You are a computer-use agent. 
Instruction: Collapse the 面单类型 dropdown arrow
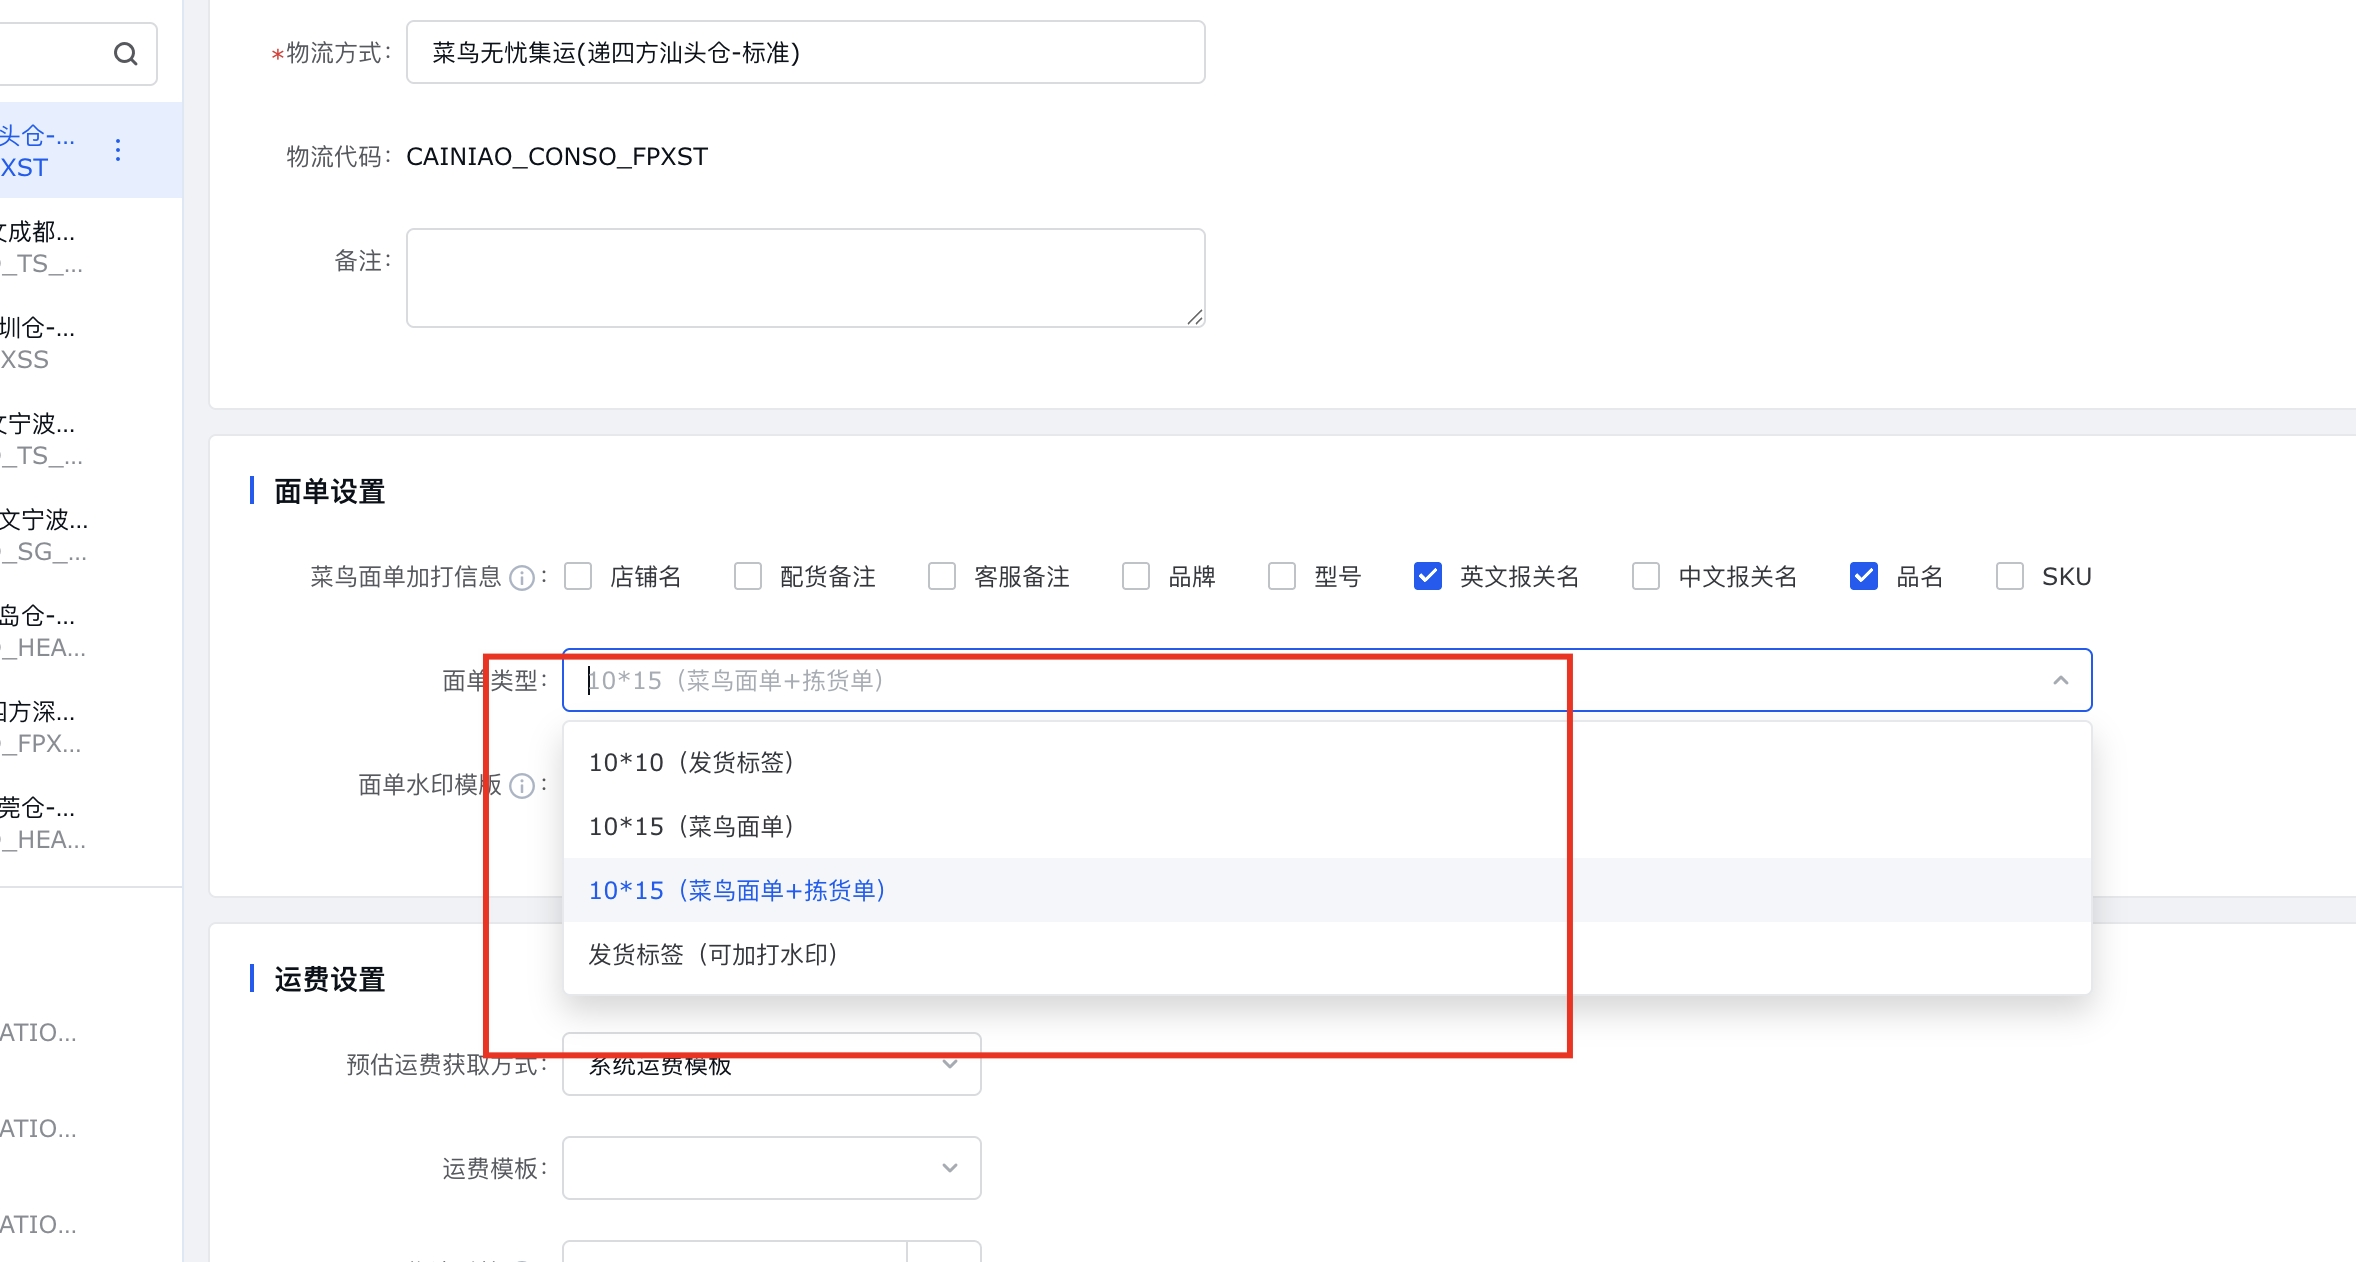pyautogui.click(x=2061, y=681)
